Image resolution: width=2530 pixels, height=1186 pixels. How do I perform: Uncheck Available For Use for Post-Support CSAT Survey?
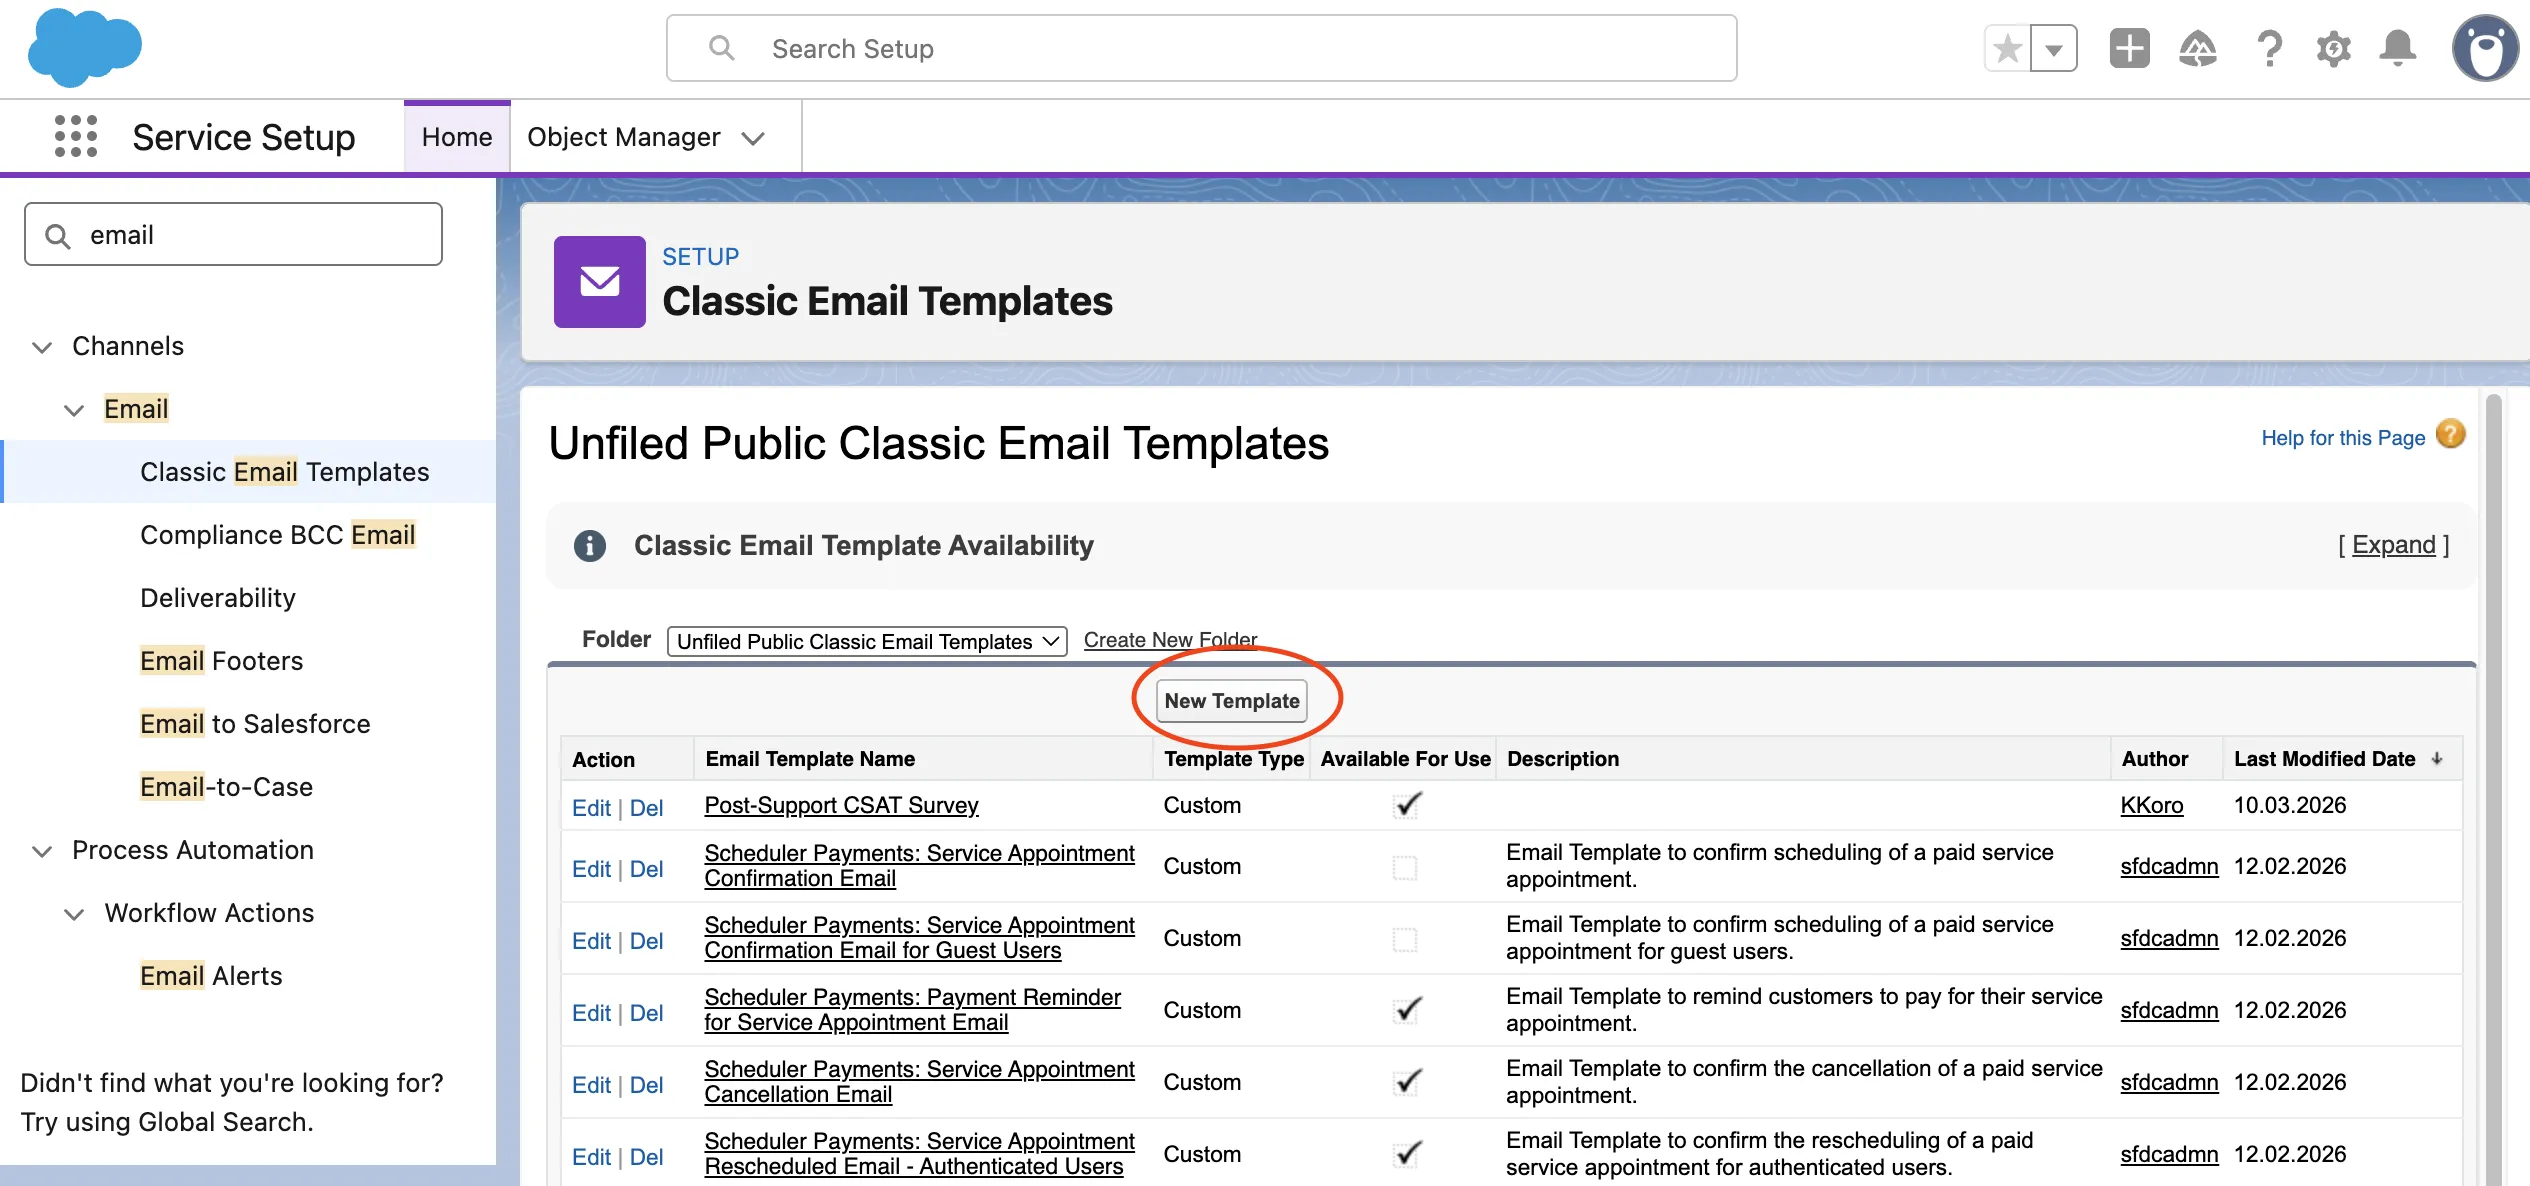pyautogui.click(x=1406, y=805)
